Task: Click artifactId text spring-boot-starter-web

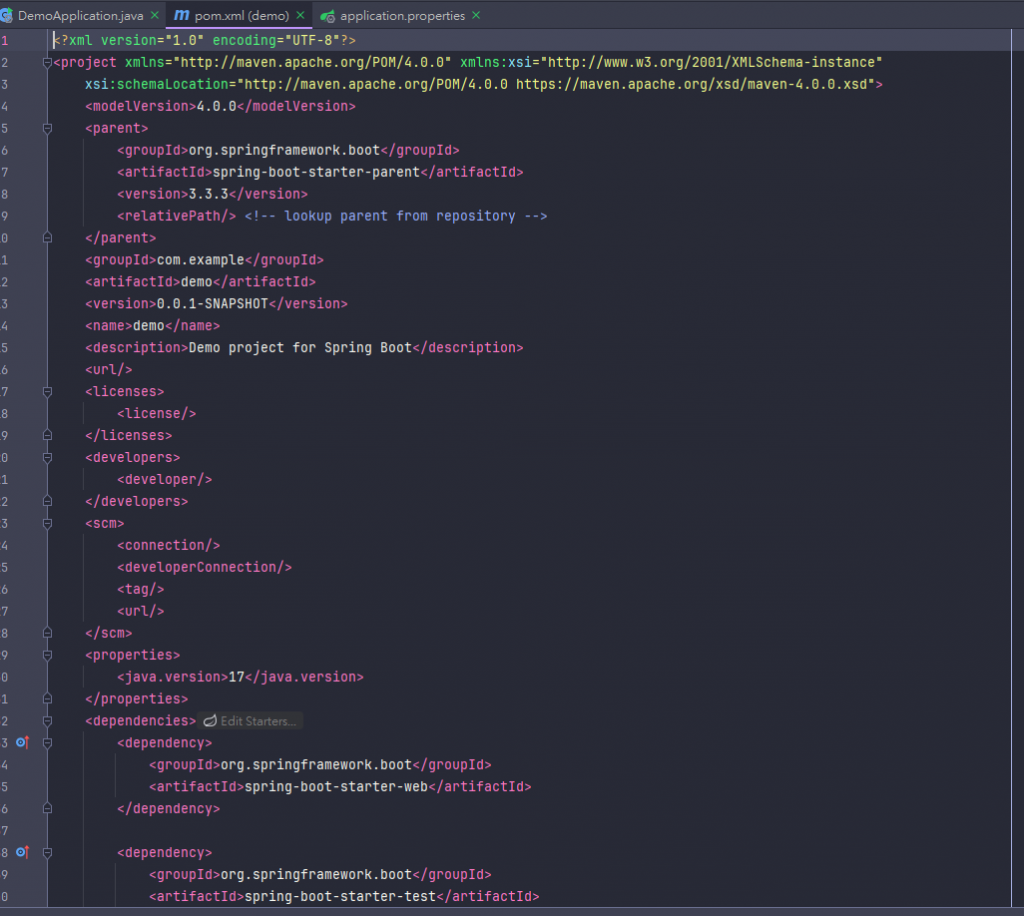Action: (336, 787)
